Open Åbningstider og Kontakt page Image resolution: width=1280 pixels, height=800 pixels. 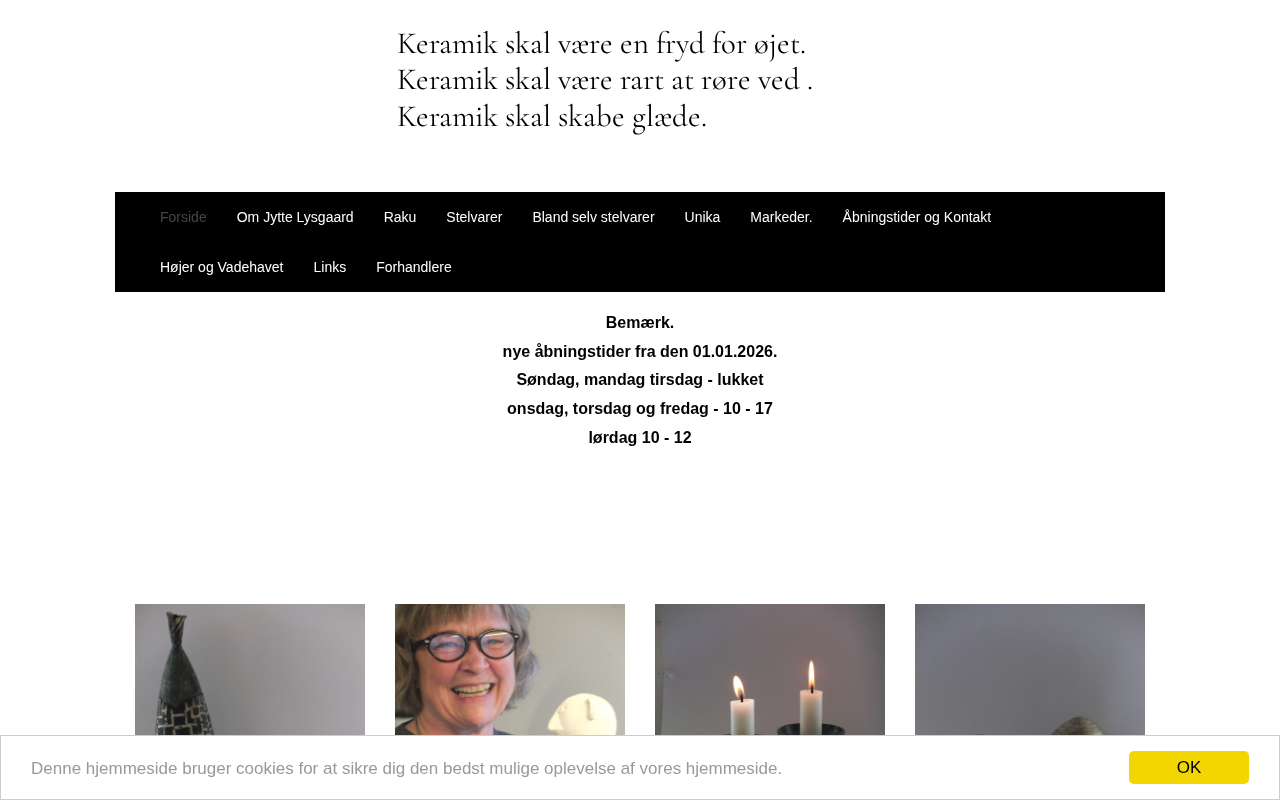pos(917,217)
